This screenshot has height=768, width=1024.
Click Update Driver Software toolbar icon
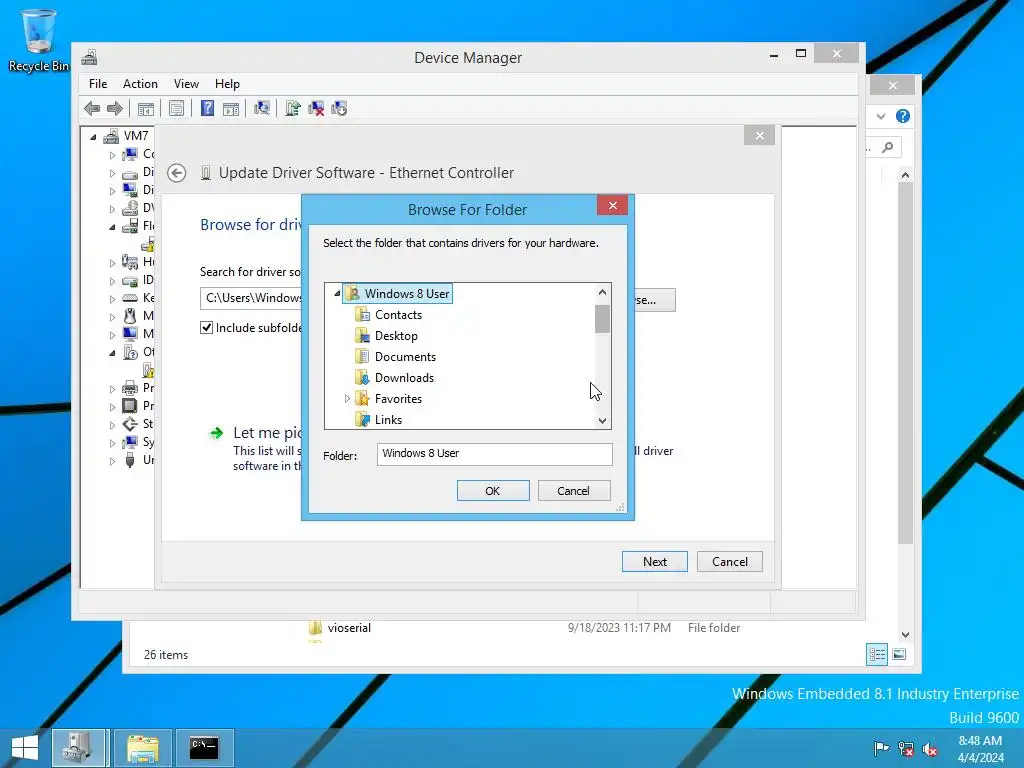tap(293, 108)
